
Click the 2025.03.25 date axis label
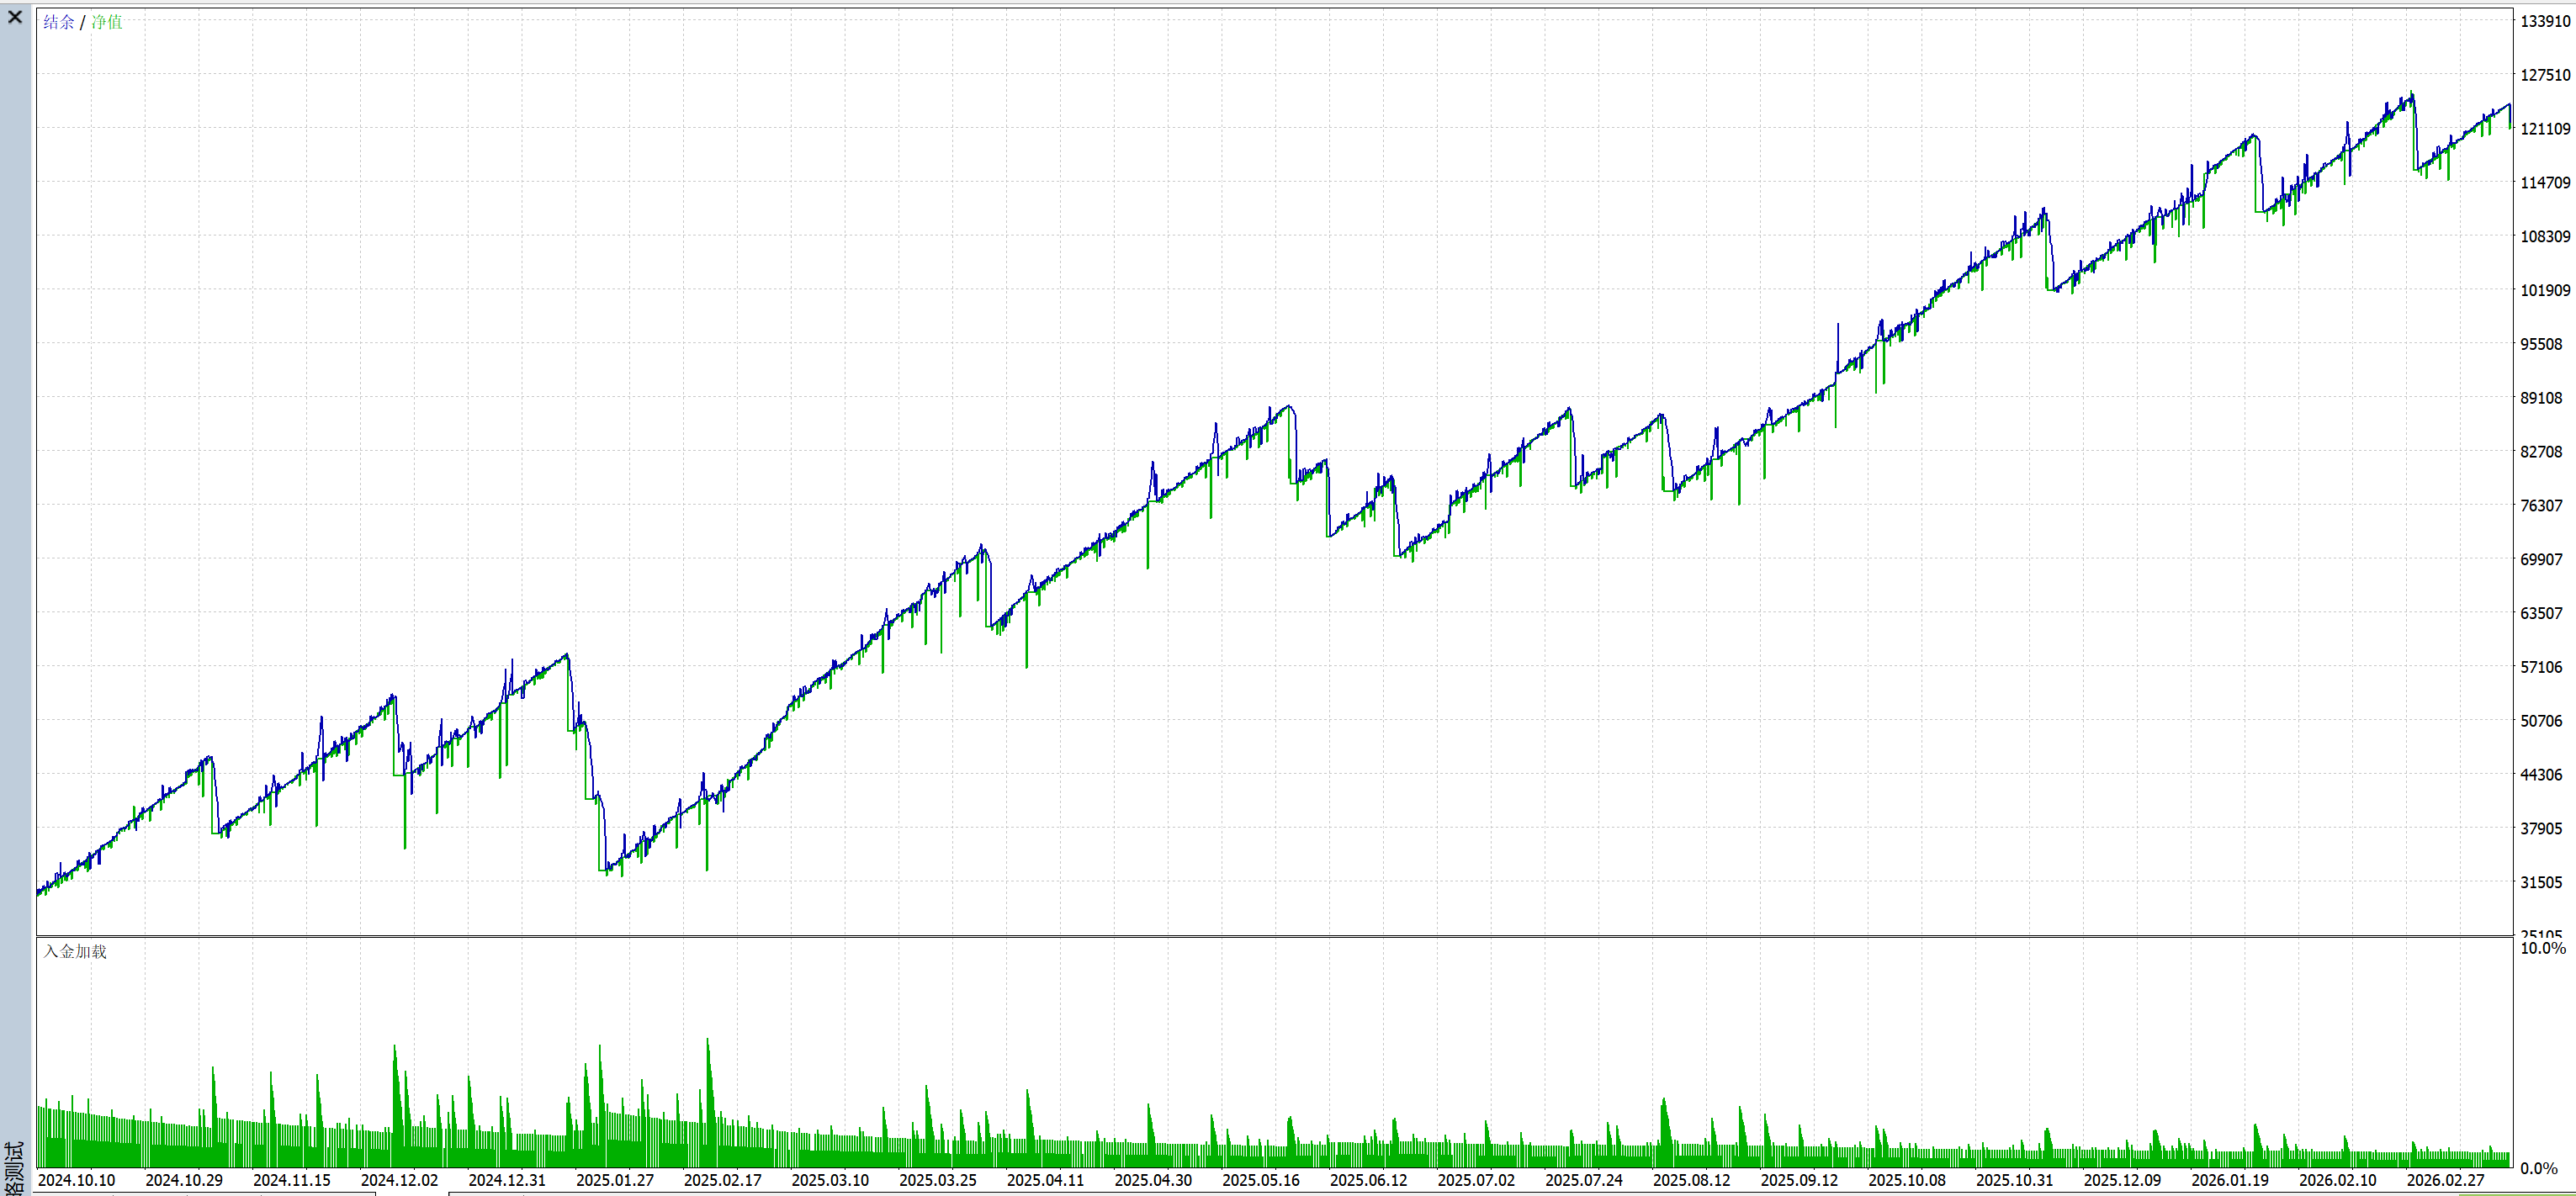click(x=937, y=1180)
